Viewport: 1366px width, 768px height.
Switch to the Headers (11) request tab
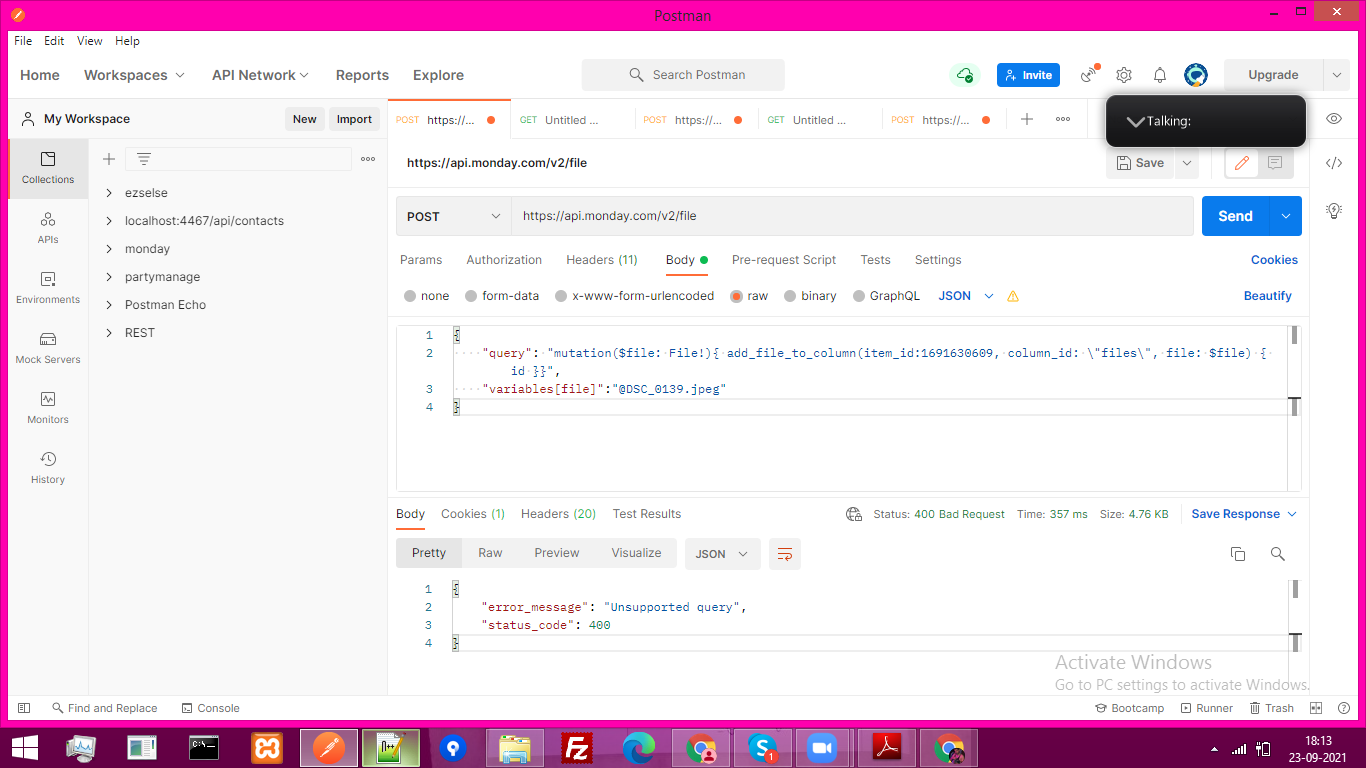pos(601,260)
